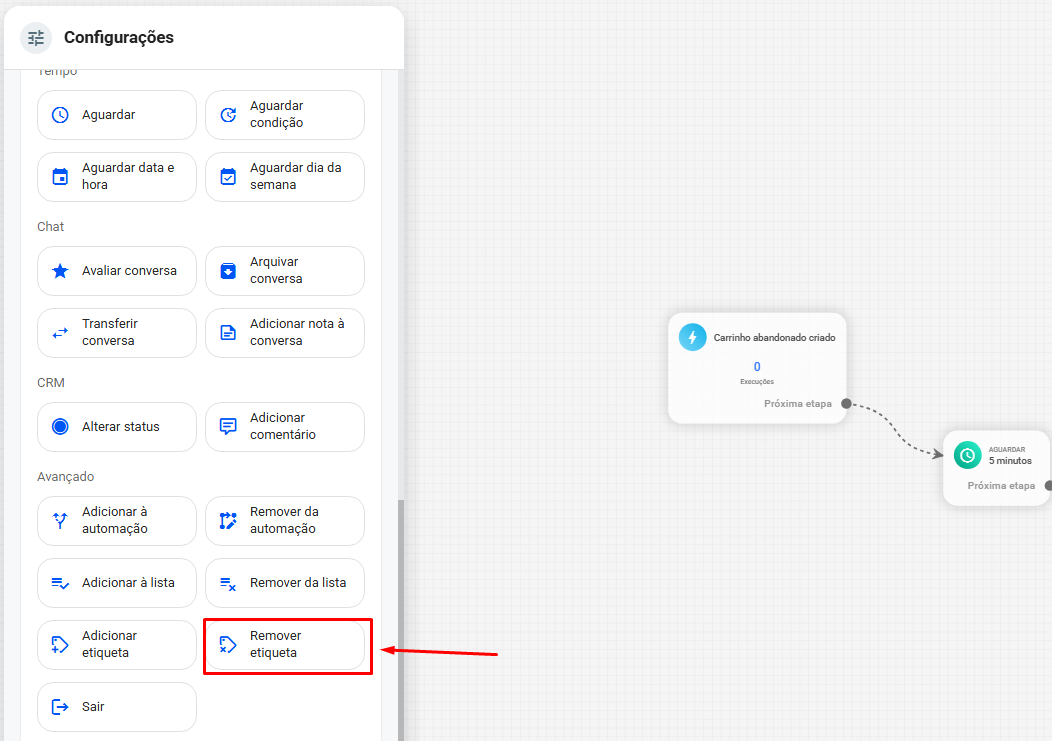Select the Sair action
1052x741 pixels.
pos(117,707)
